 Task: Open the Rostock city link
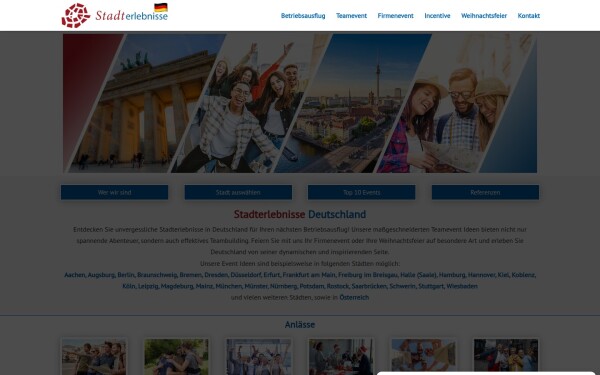(338, 286)
